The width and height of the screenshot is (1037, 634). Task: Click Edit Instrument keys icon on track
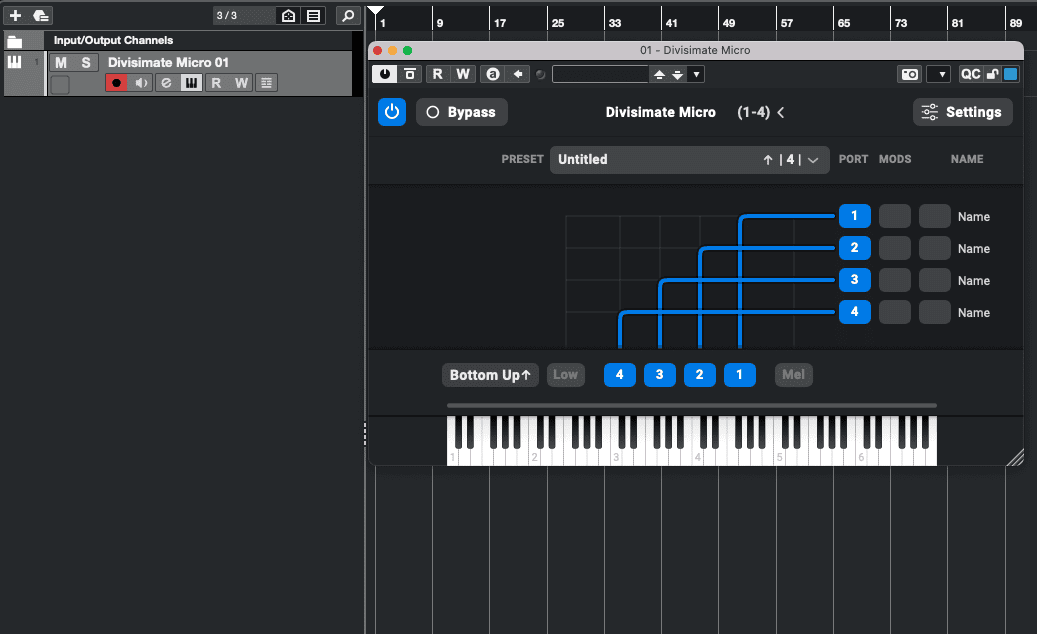click(x=191, y=83)
